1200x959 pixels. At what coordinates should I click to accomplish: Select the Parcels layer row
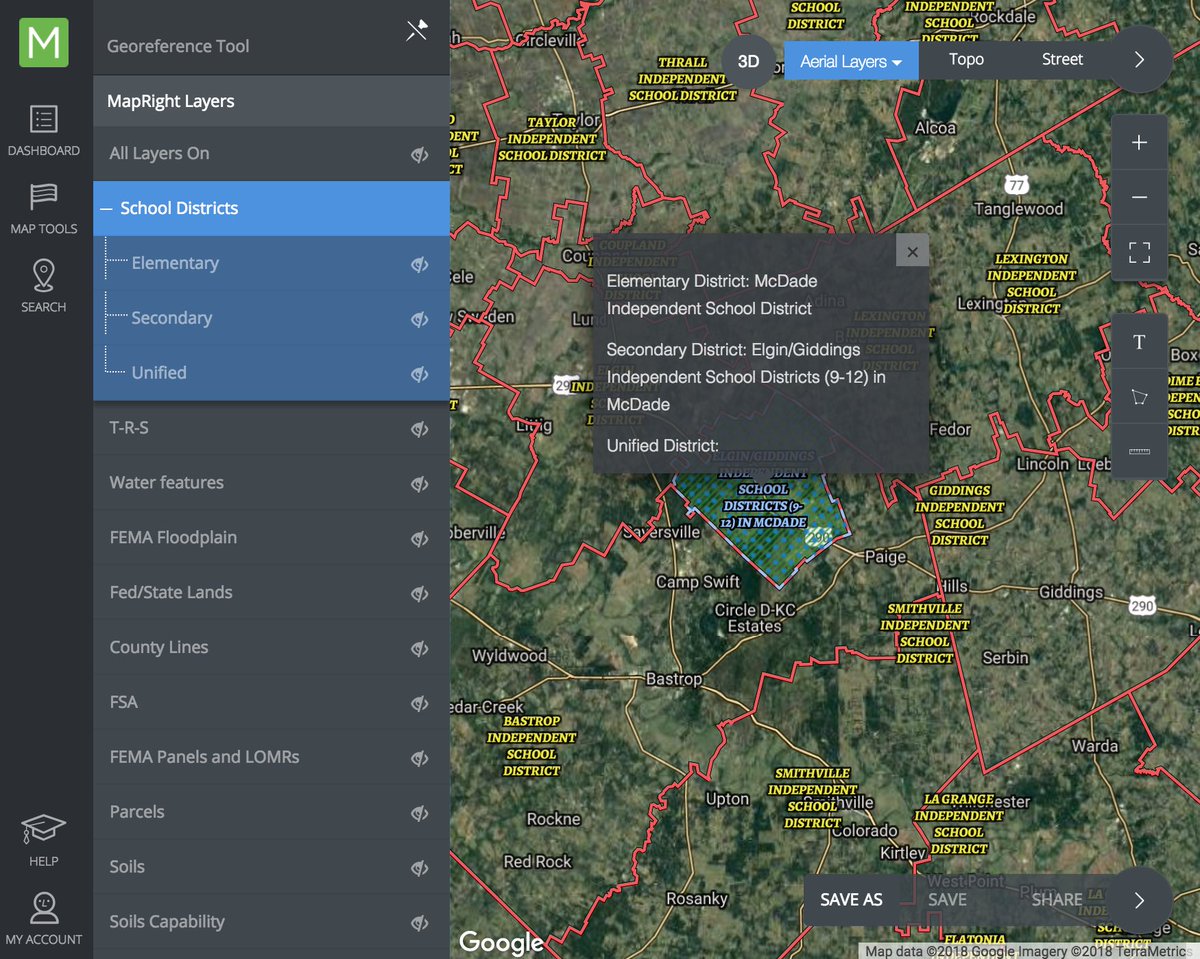[271, 813]
